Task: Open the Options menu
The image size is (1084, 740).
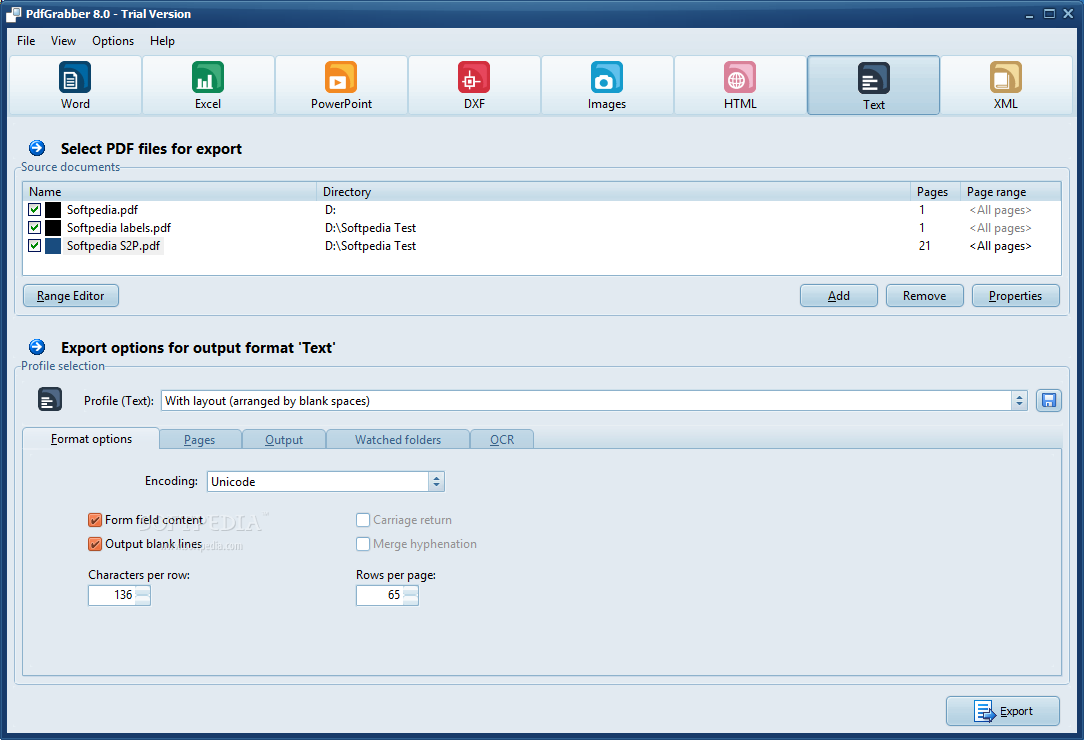Action: point(113,41)
